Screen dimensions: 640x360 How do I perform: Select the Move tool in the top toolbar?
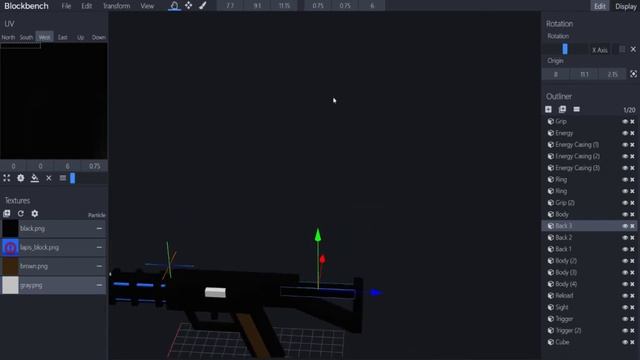pyautogui.click(x=188, y=6)
